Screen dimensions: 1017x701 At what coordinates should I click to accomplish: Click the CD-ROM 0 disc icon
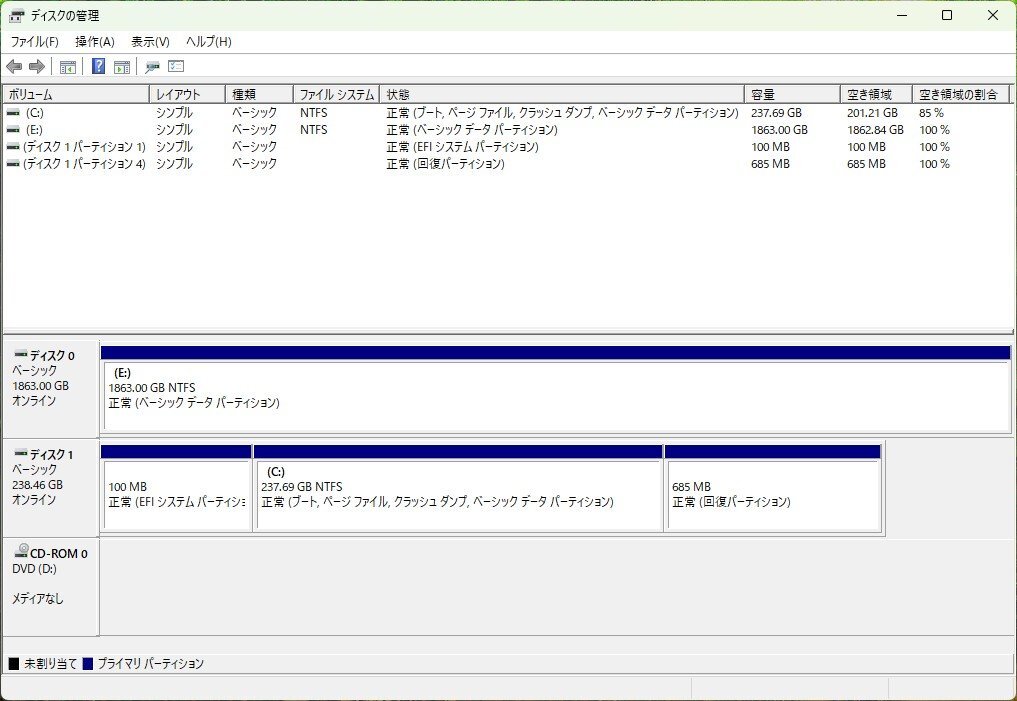[x=21, y=551]
